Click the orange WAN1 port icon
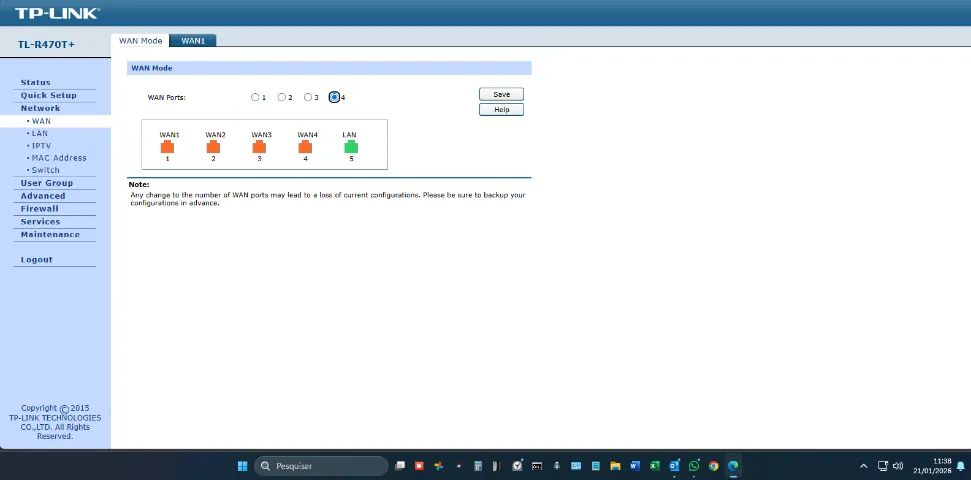The width and height of the screenshot is (971, 480). [x=167, y=147]
